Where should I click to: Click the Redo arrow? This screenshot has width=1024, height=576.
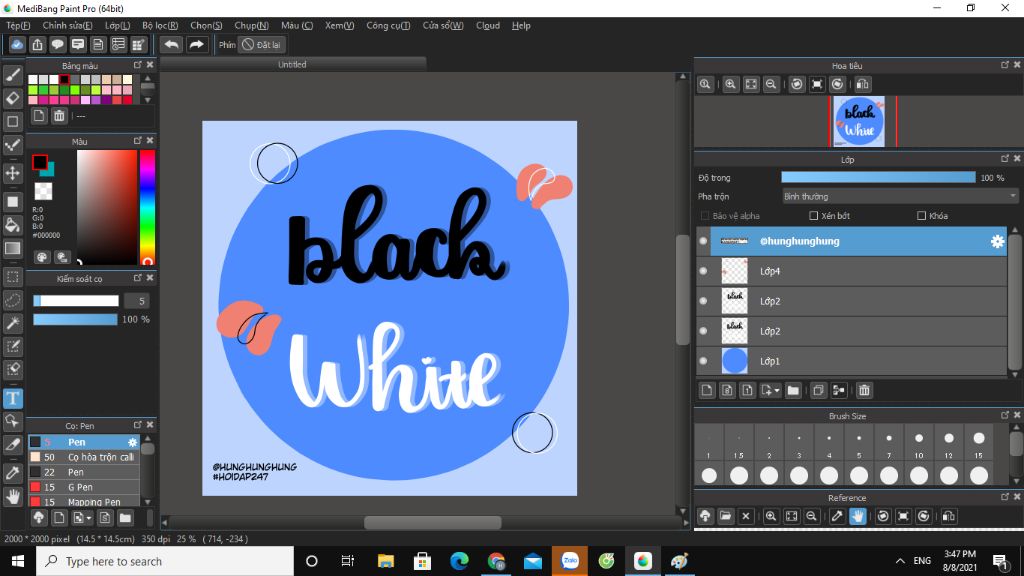(196, 44)
